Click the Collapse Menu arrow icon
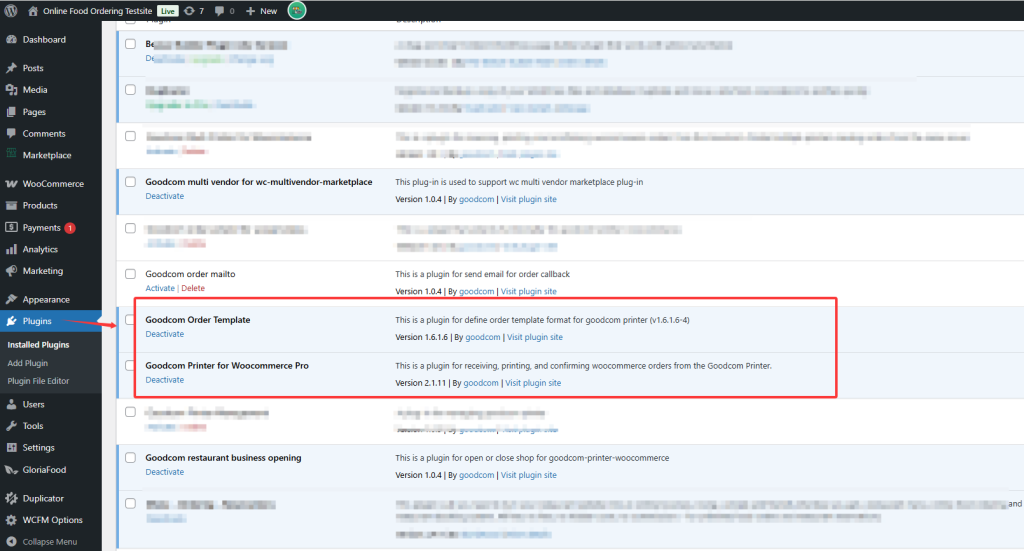This screenshot has width=1024, height=551. (11, 541)
